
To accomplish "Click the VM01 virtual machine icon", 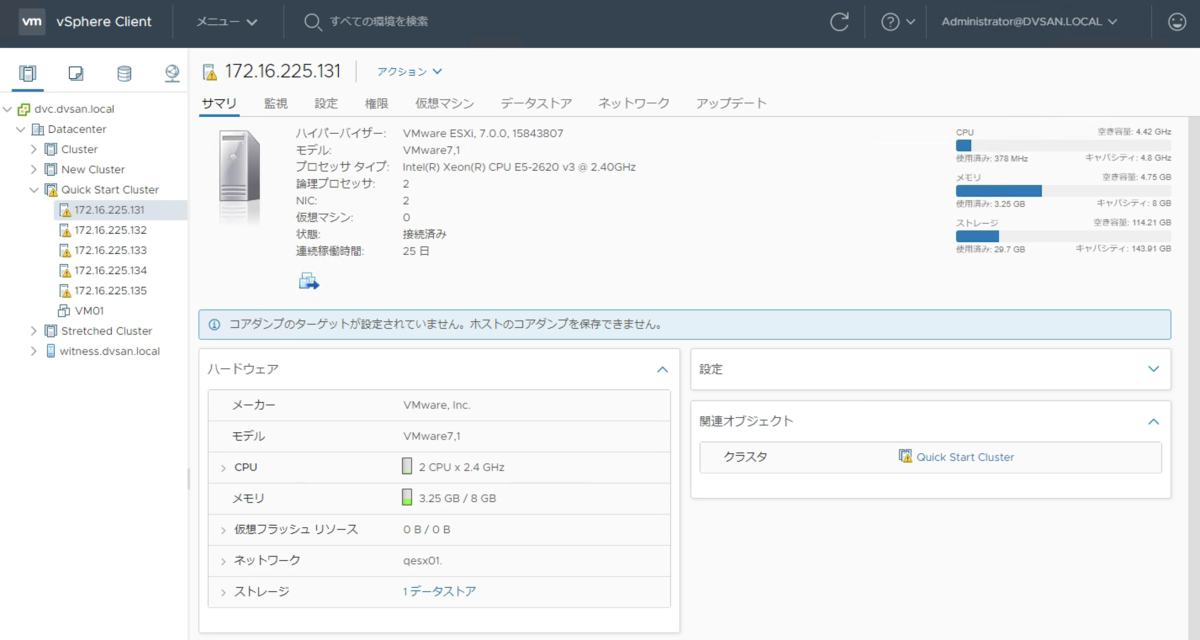I will pyautogui.click(x=64, y=311).
